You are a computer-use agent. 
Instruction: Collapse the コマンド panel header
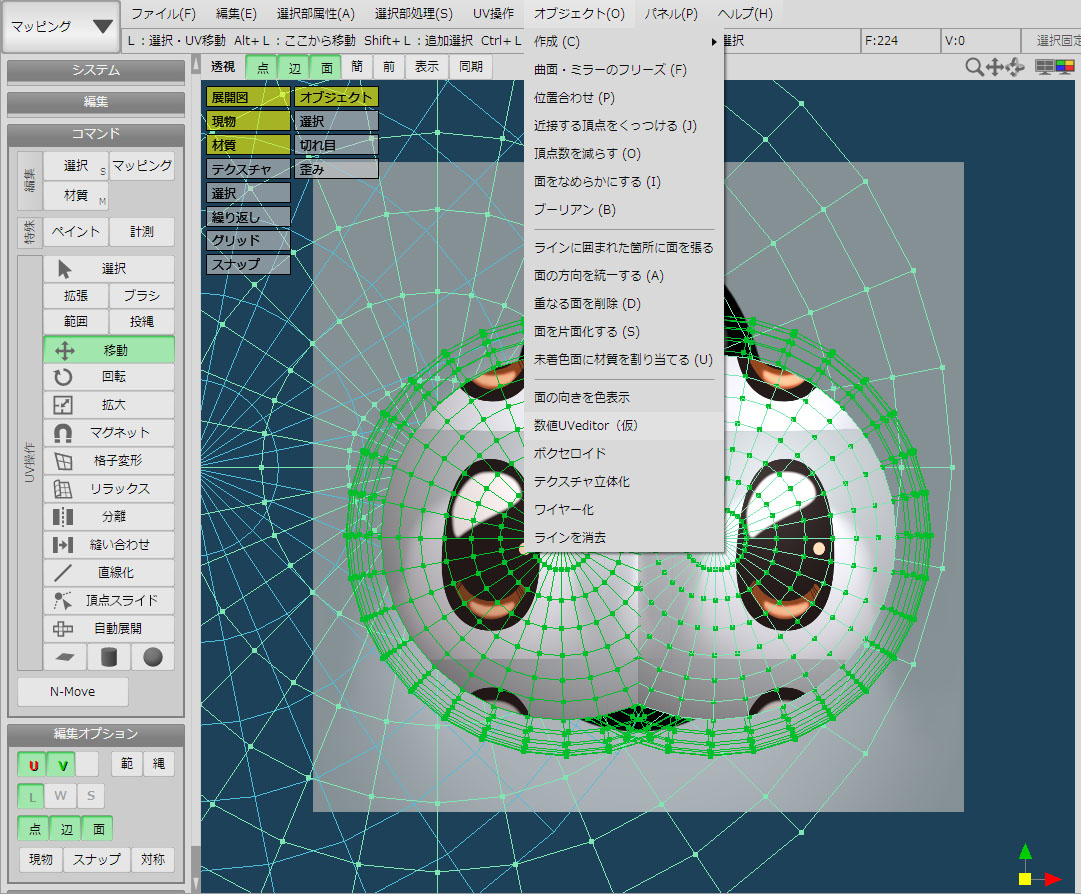[x=96, y=134]
